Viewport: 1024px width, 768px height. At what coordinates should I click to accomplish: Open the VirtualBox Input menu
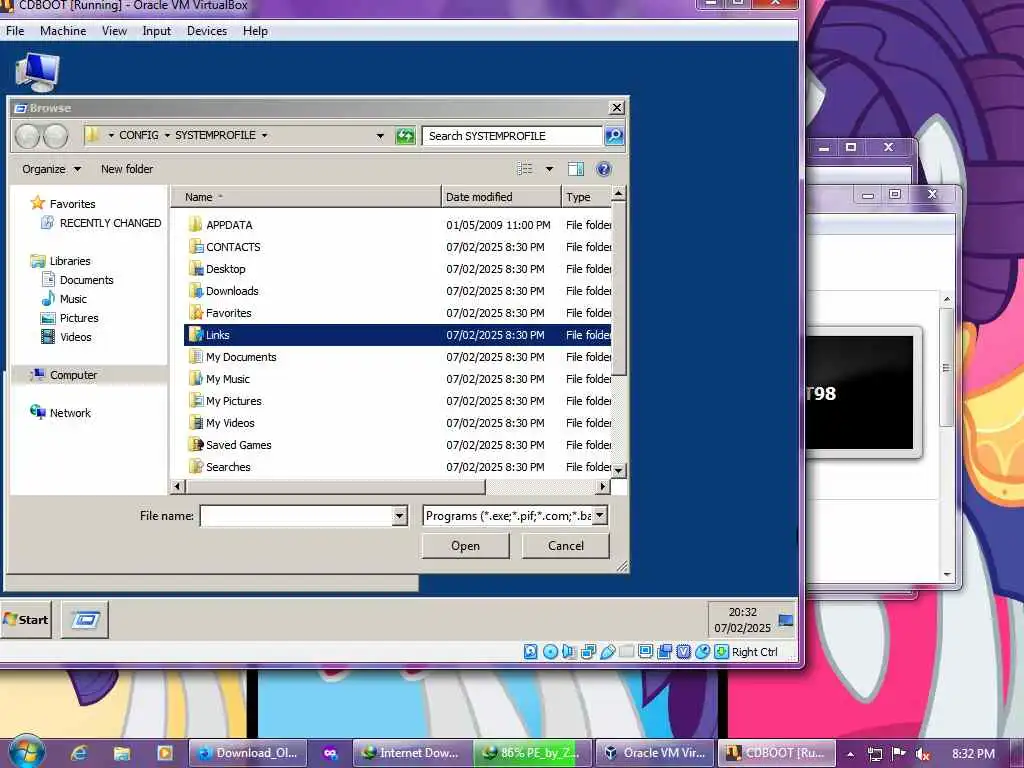(x=157, y=31)
